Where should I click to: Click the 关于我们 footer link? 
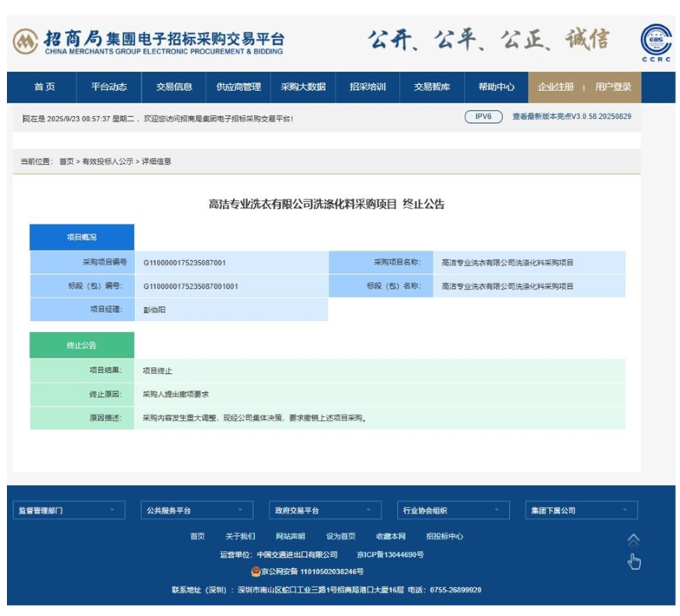pos(240,536)
